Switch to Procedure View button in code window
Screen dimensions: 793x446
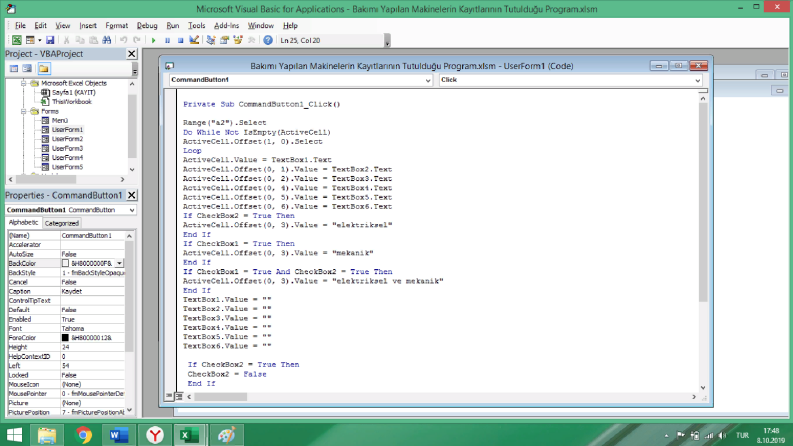[169, 396]
